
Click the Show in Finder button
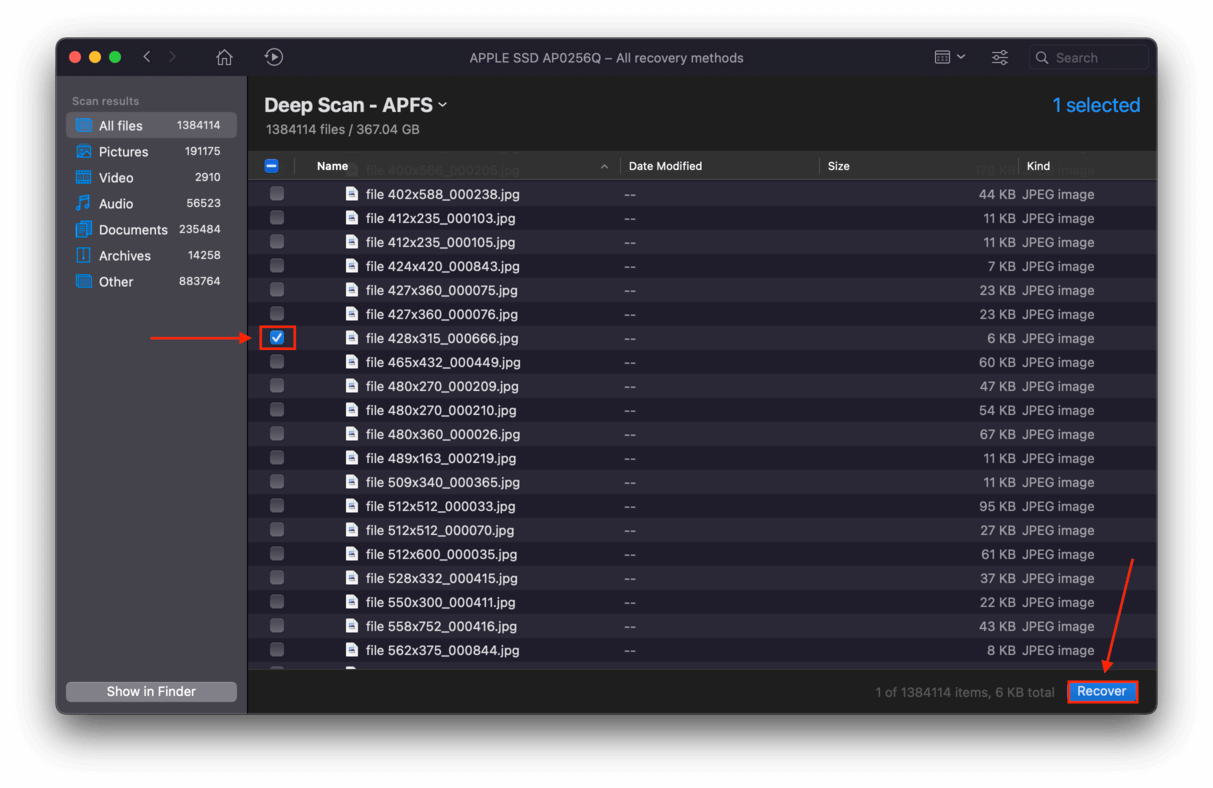tap(151, 692)
